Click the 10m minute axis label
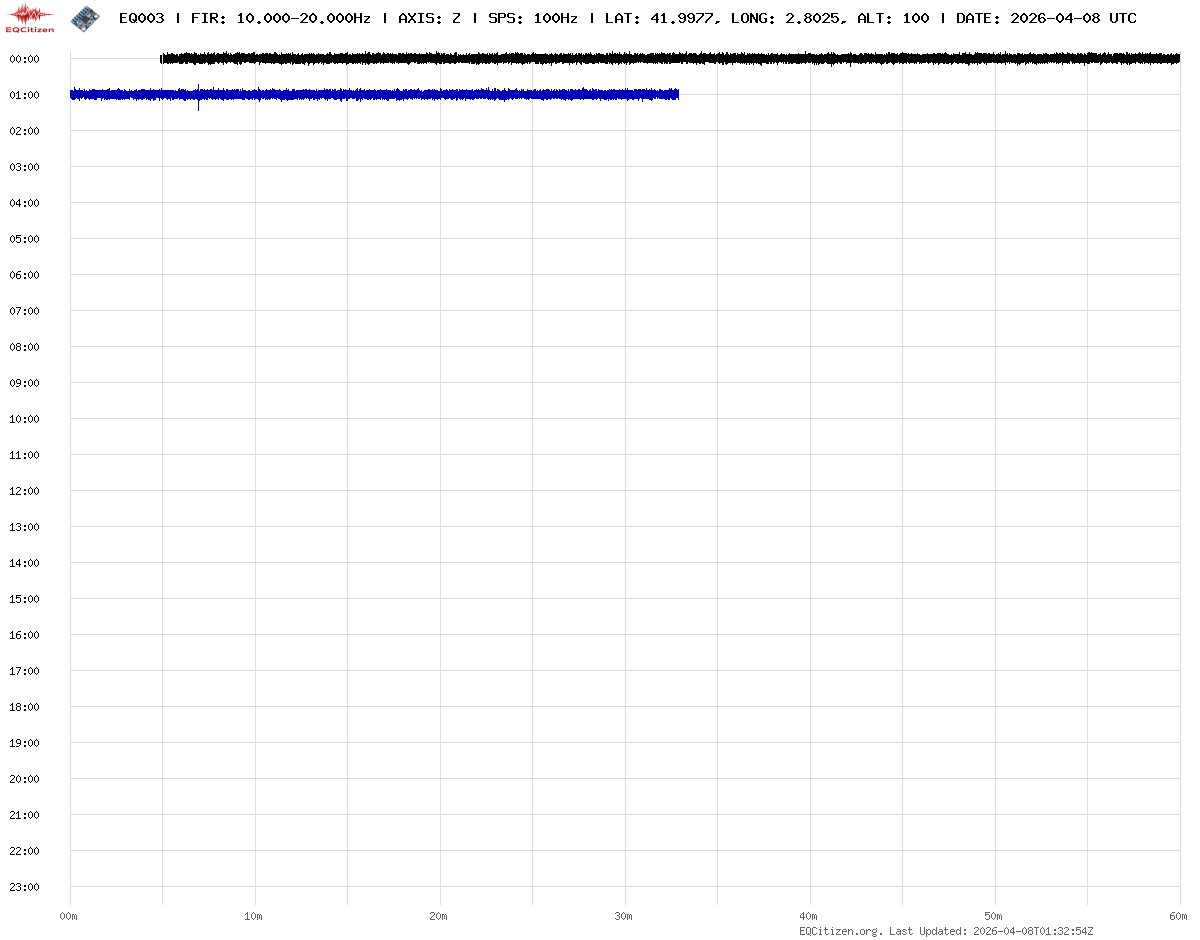 (x=254, y=916)
